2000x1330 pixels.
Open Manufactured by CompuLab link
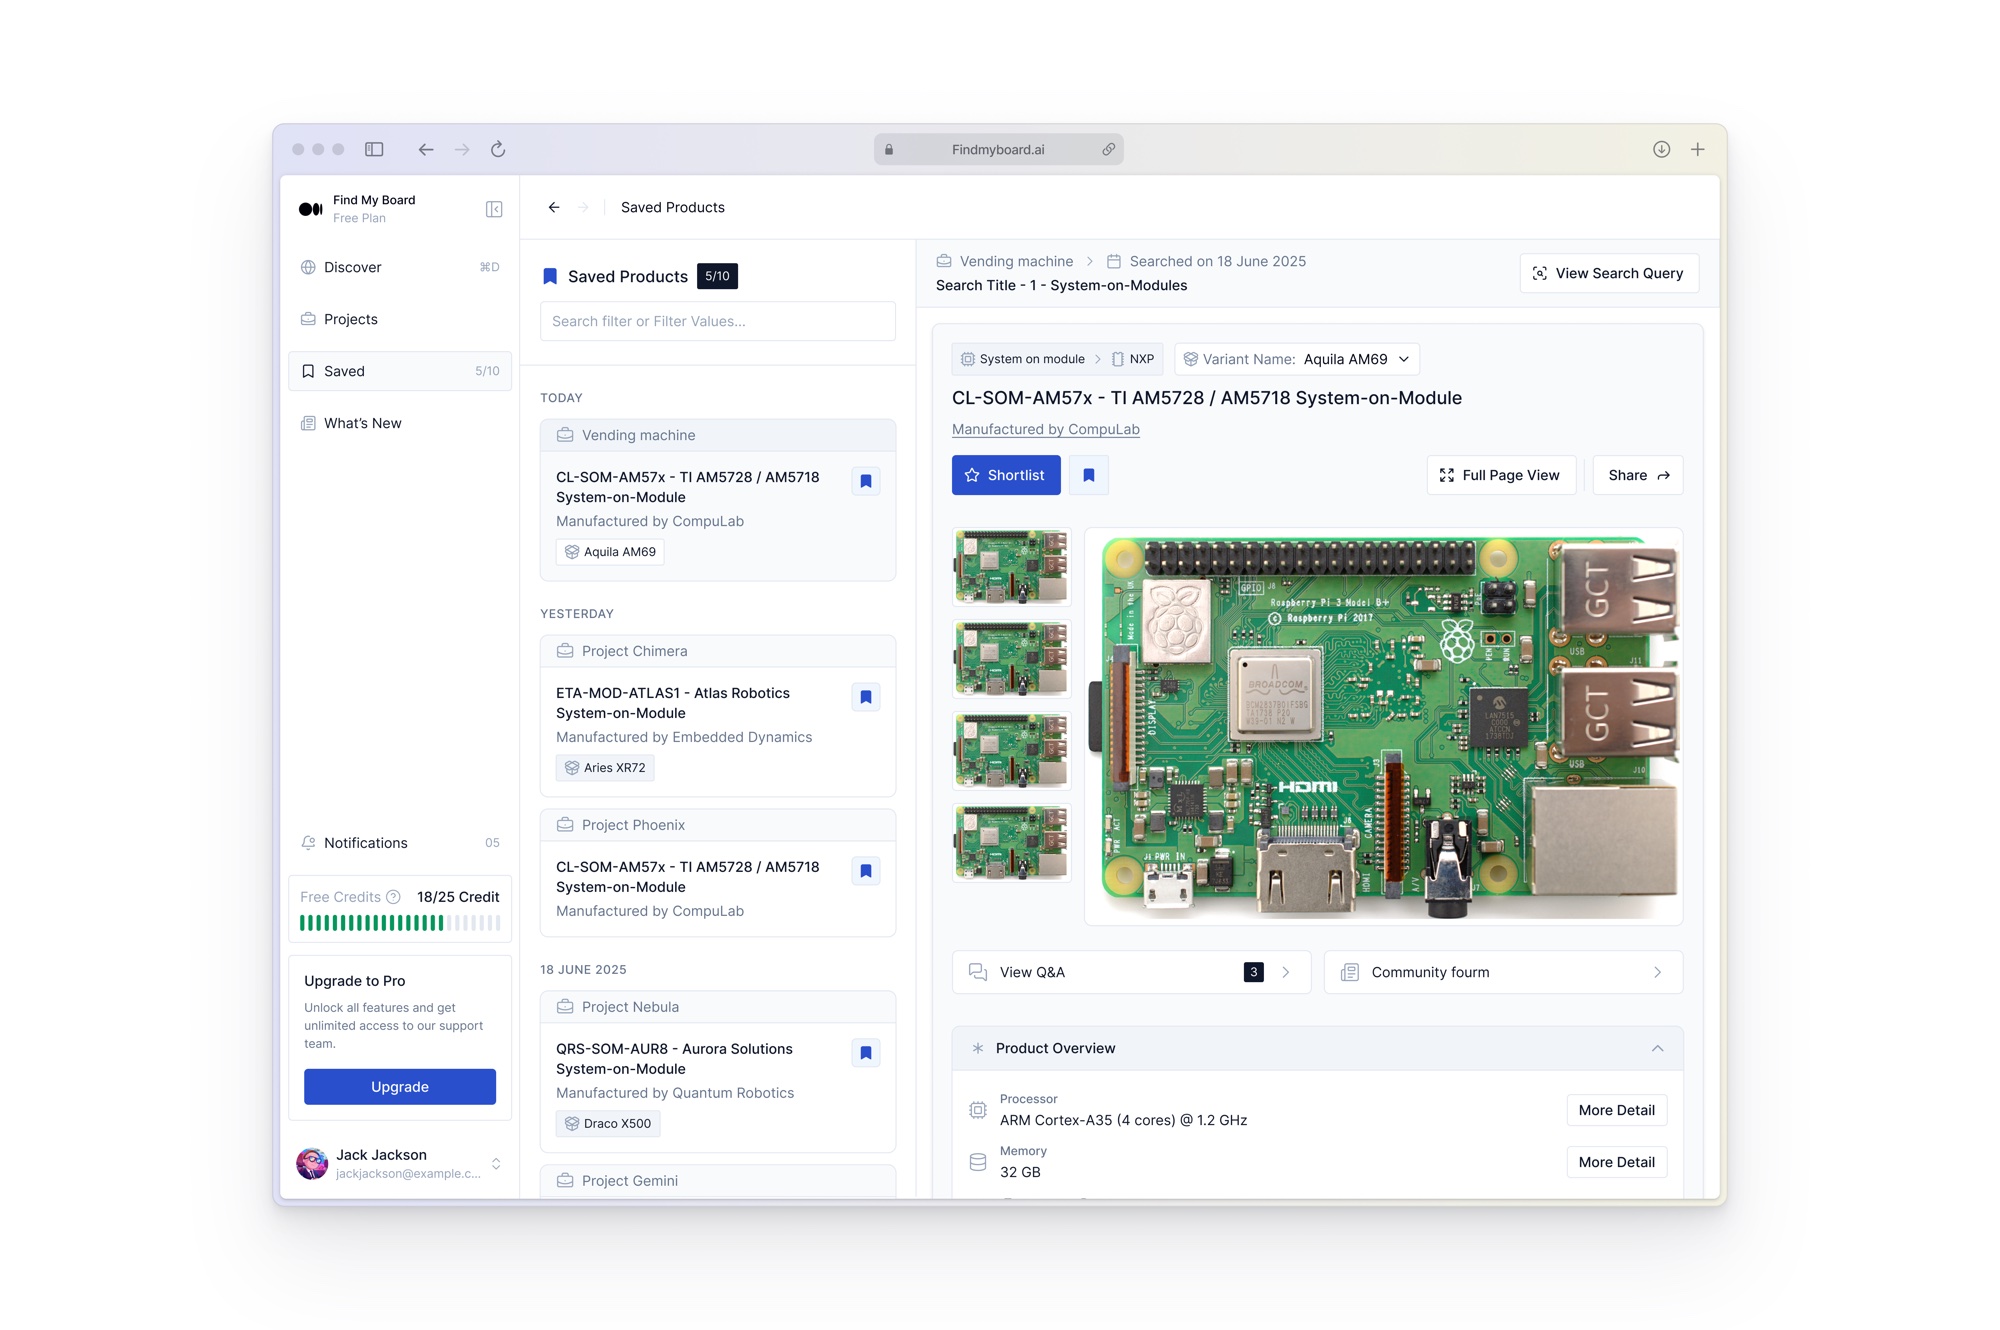click(x=1045, y=429)
